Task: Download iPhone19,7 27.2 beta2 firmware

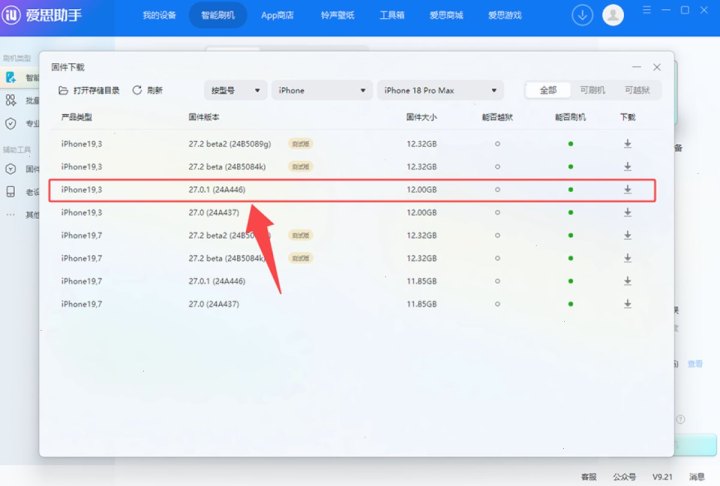Action: [627, 235]
